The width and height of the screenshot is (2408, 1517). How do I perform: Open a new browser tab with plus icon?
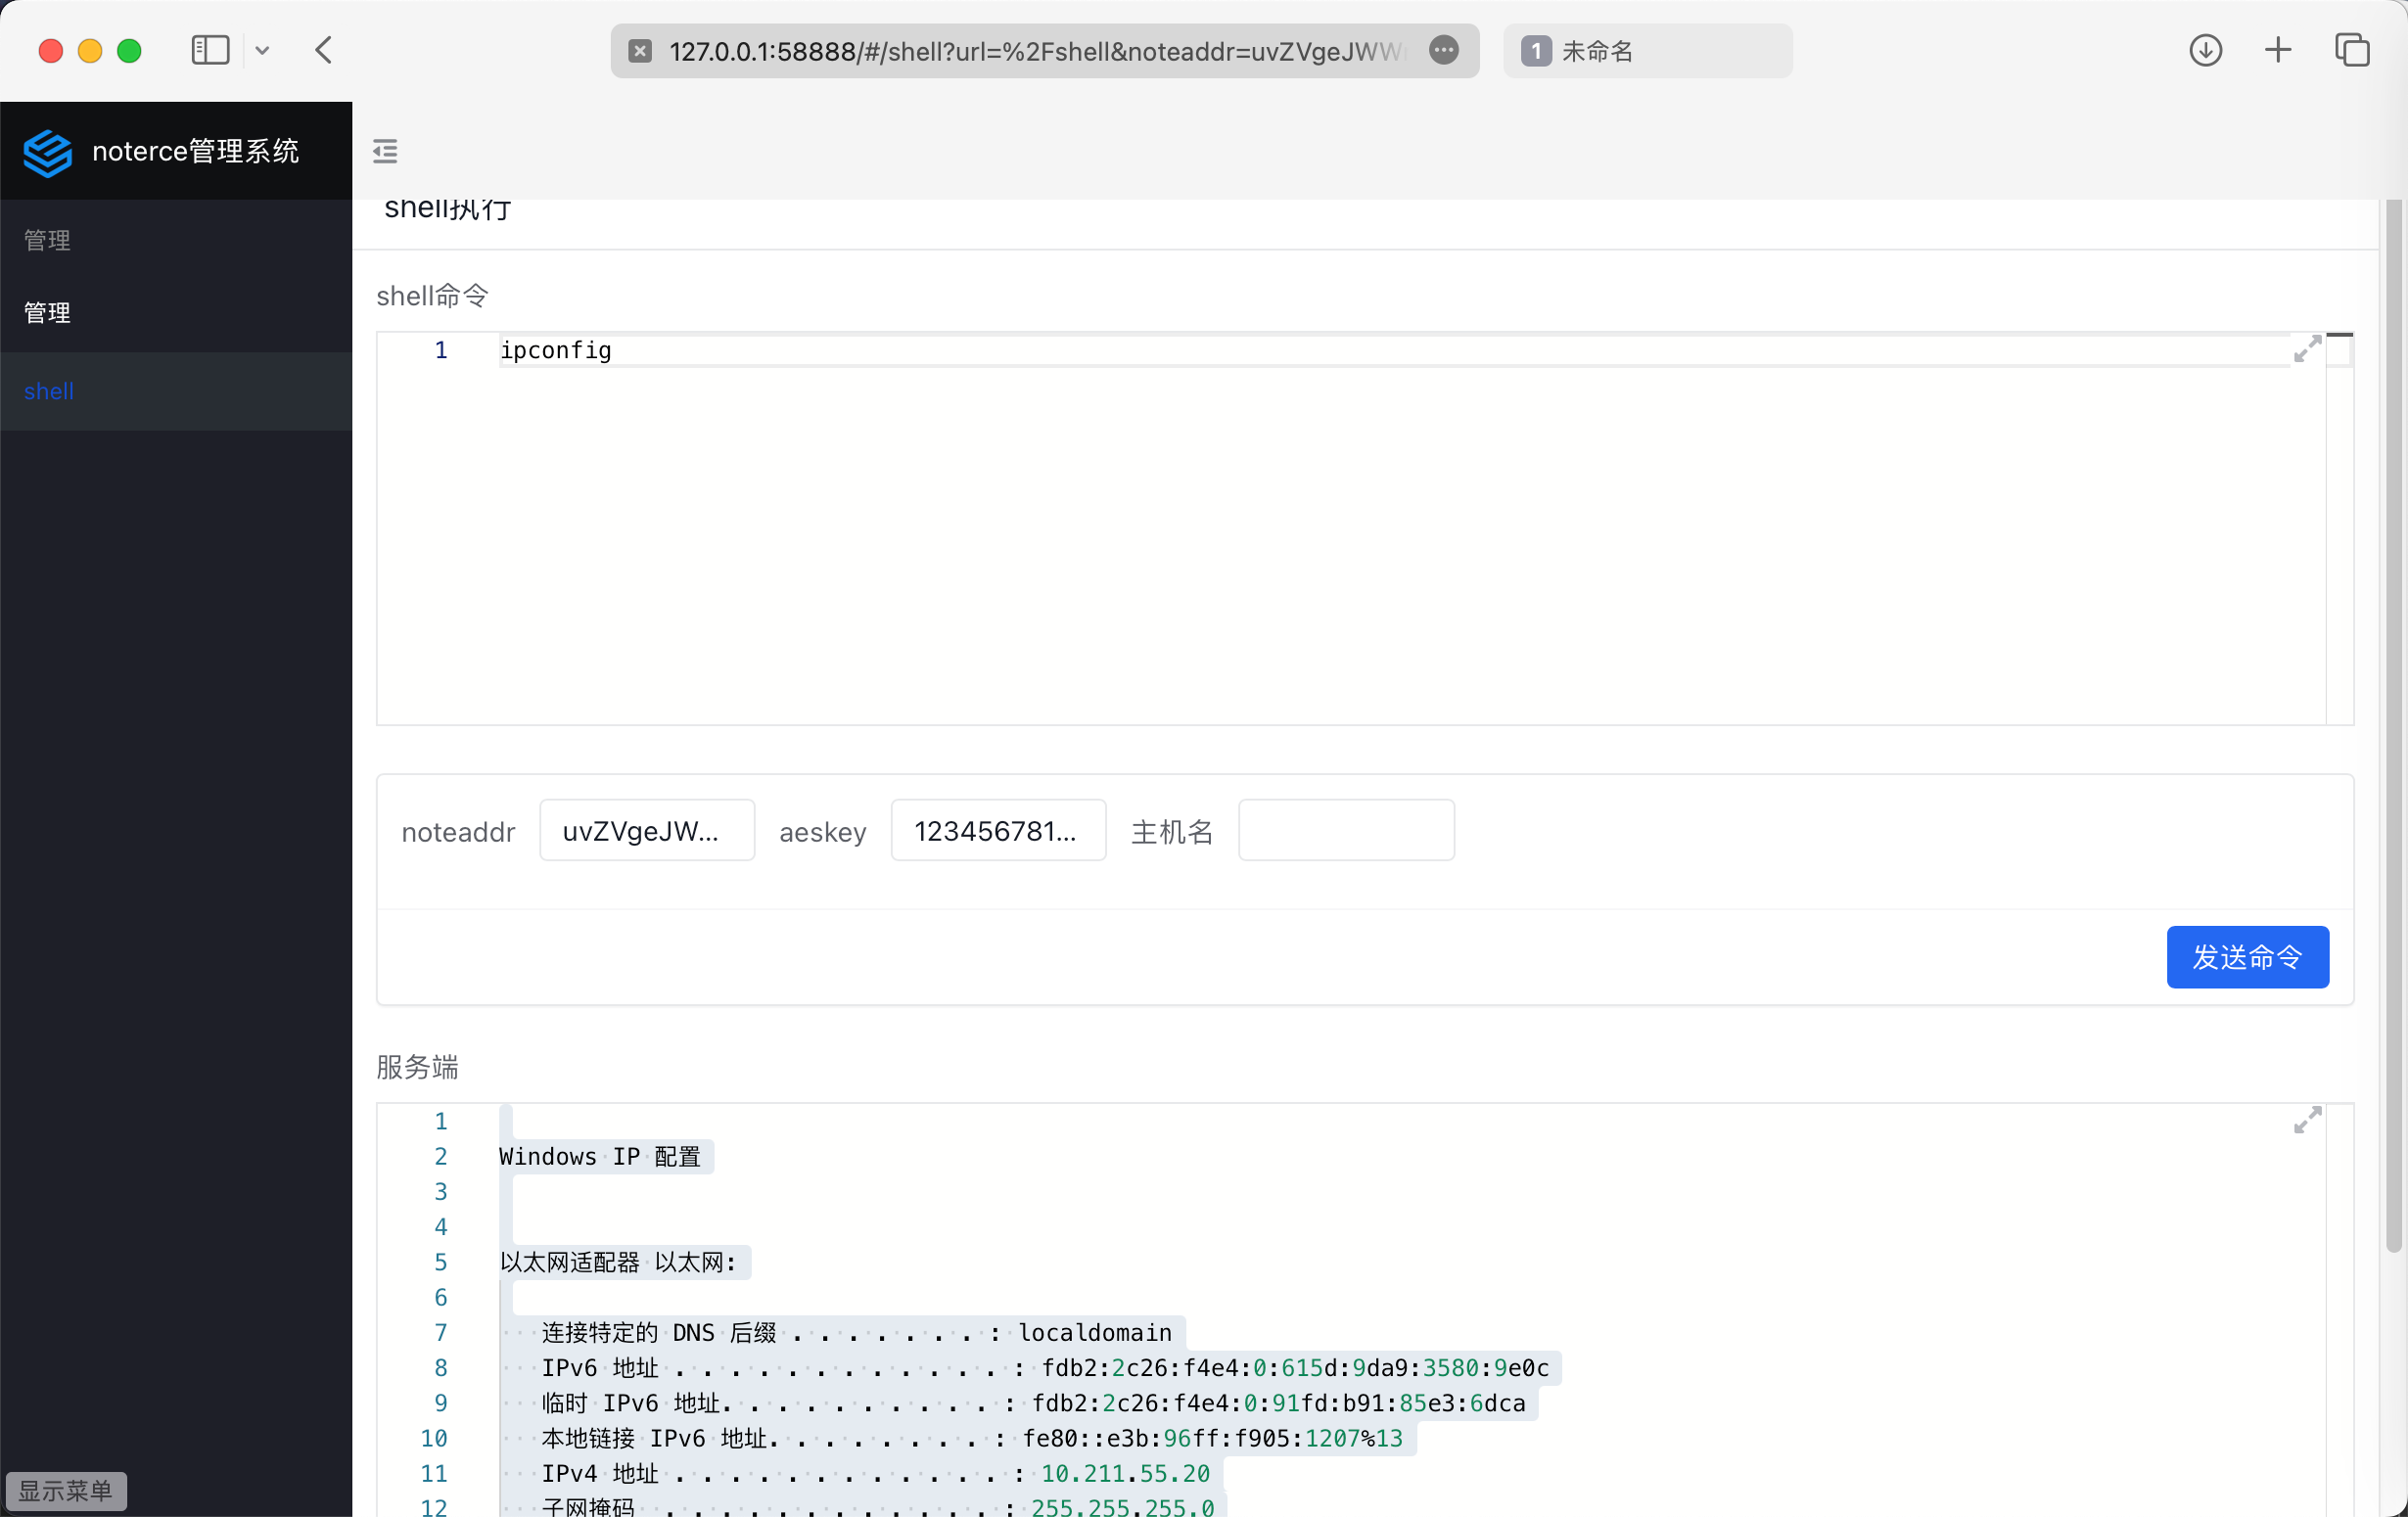pyautogui.click(x=2277, y=50)
